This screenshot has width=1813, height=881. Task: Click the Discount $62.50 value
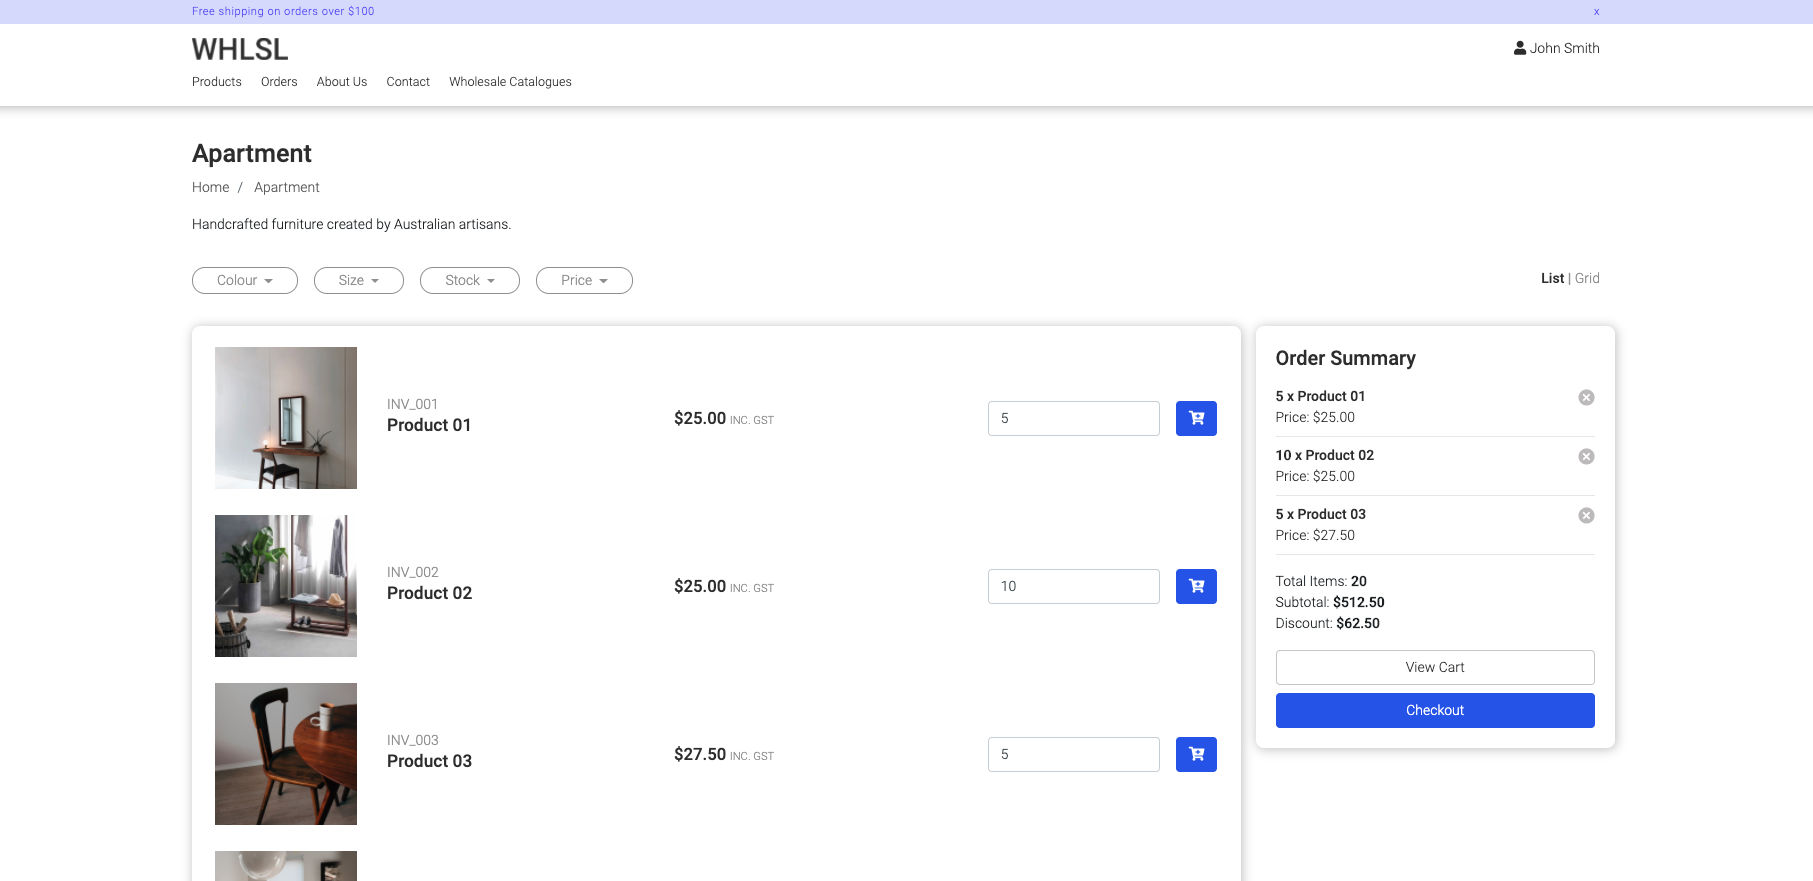[1358, 623]
